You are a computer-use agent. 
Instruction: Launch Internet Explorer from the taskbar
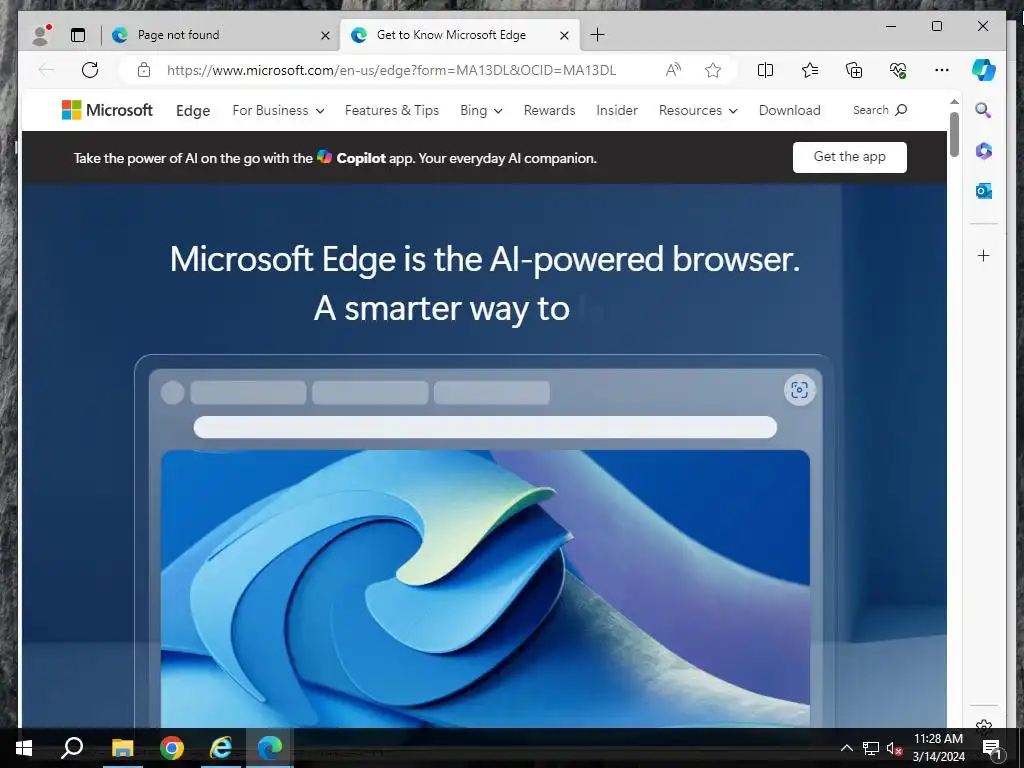click(221, 748)
